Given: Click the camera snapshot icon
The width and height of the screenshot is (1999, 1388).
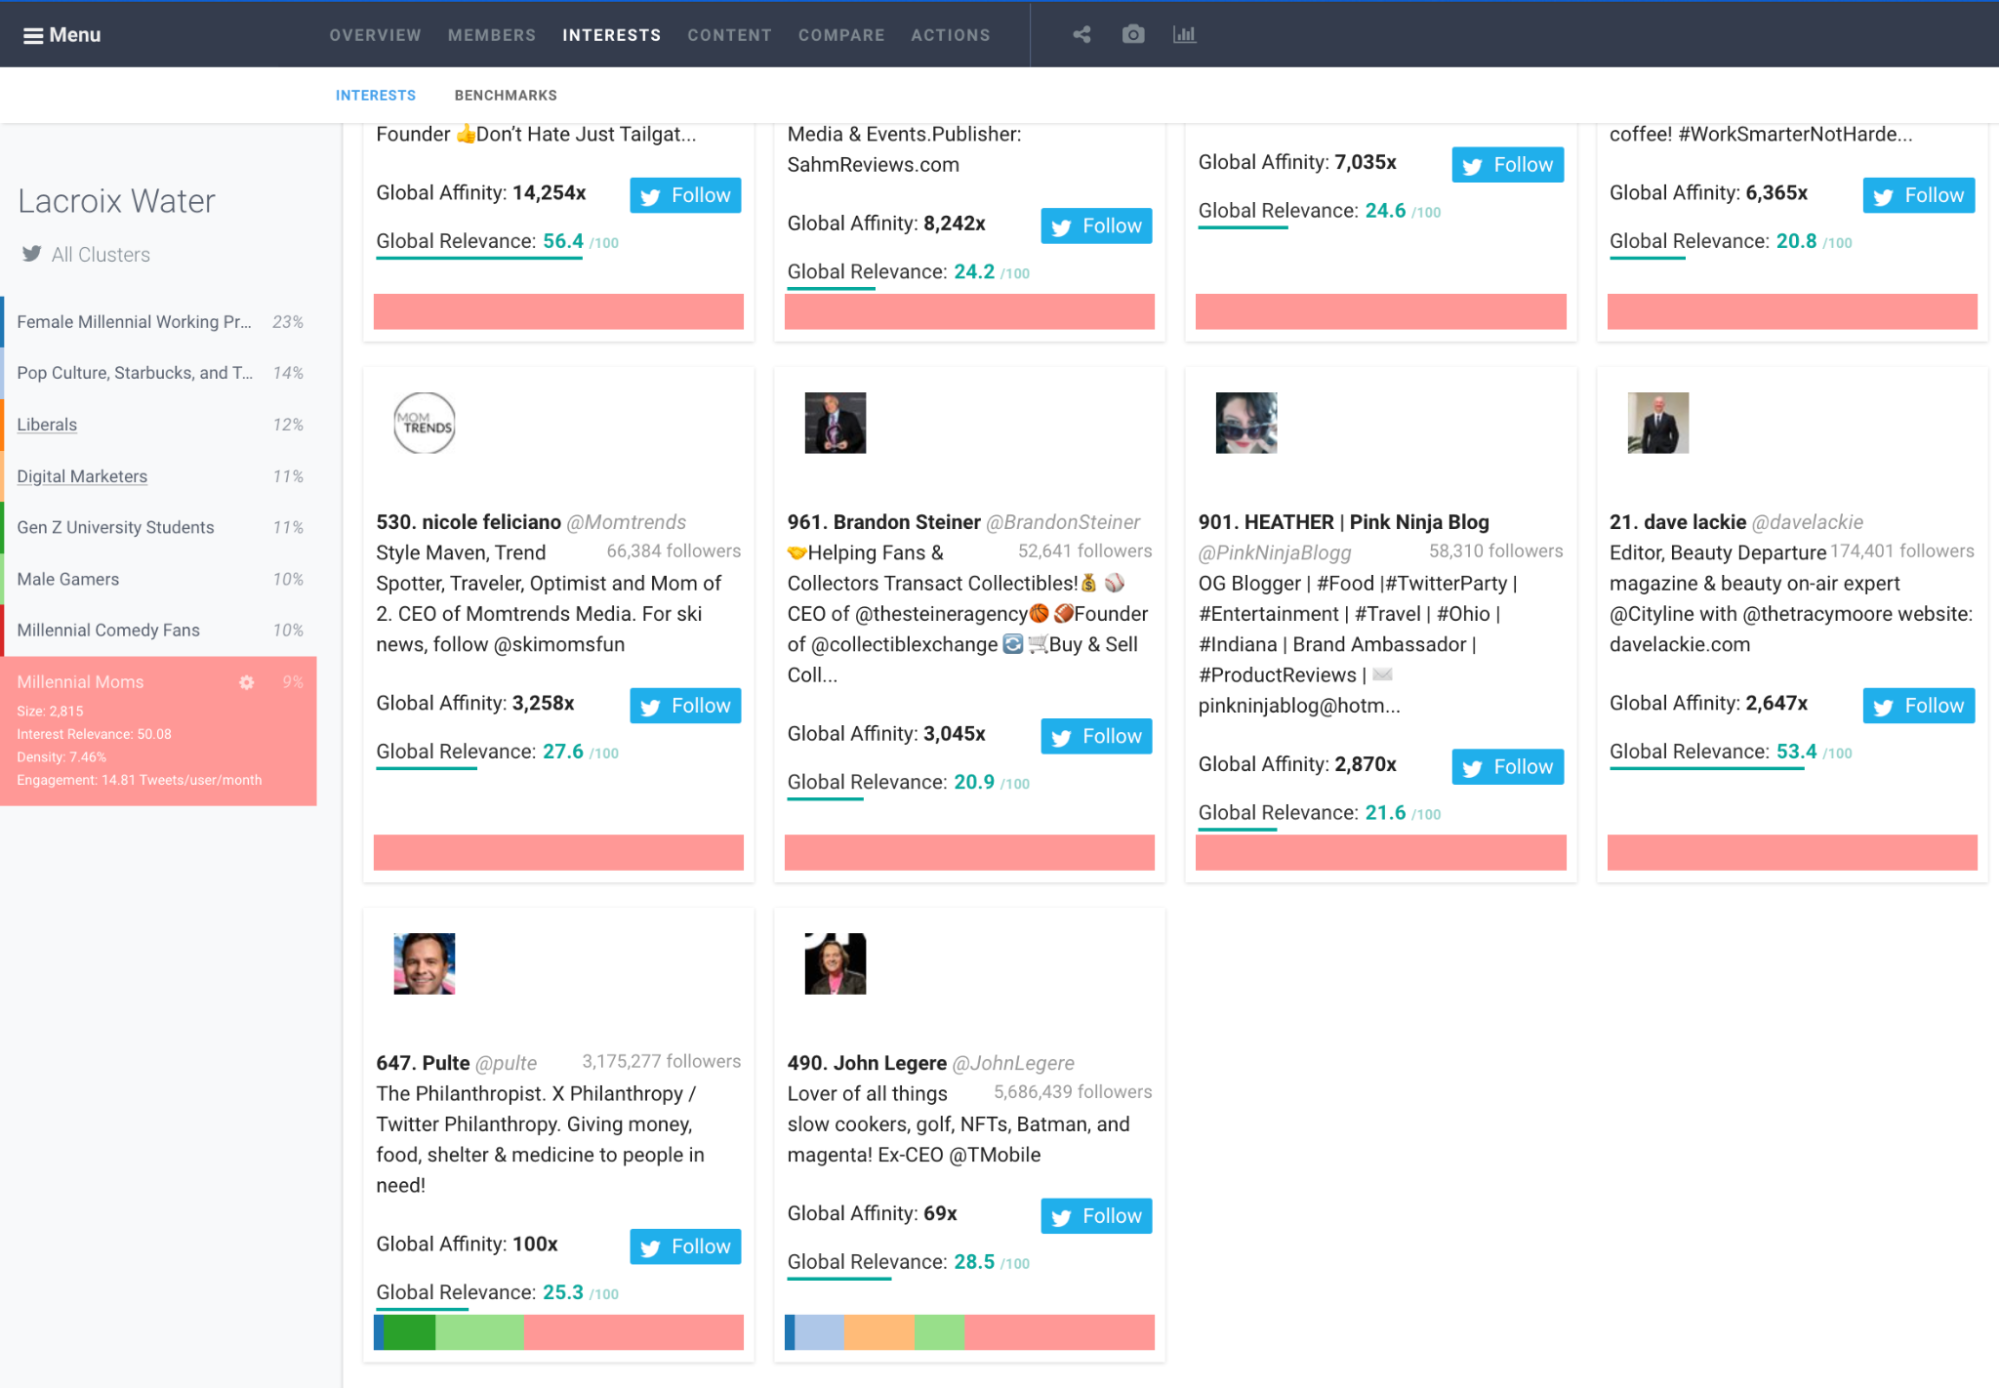Looking at the screenshot, I should 1133,34.
